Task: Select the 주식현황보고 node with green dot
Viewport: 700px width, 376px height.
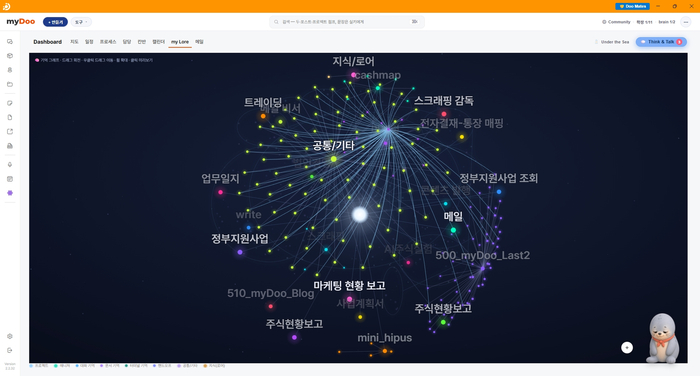Action: [x=443, y=322]
